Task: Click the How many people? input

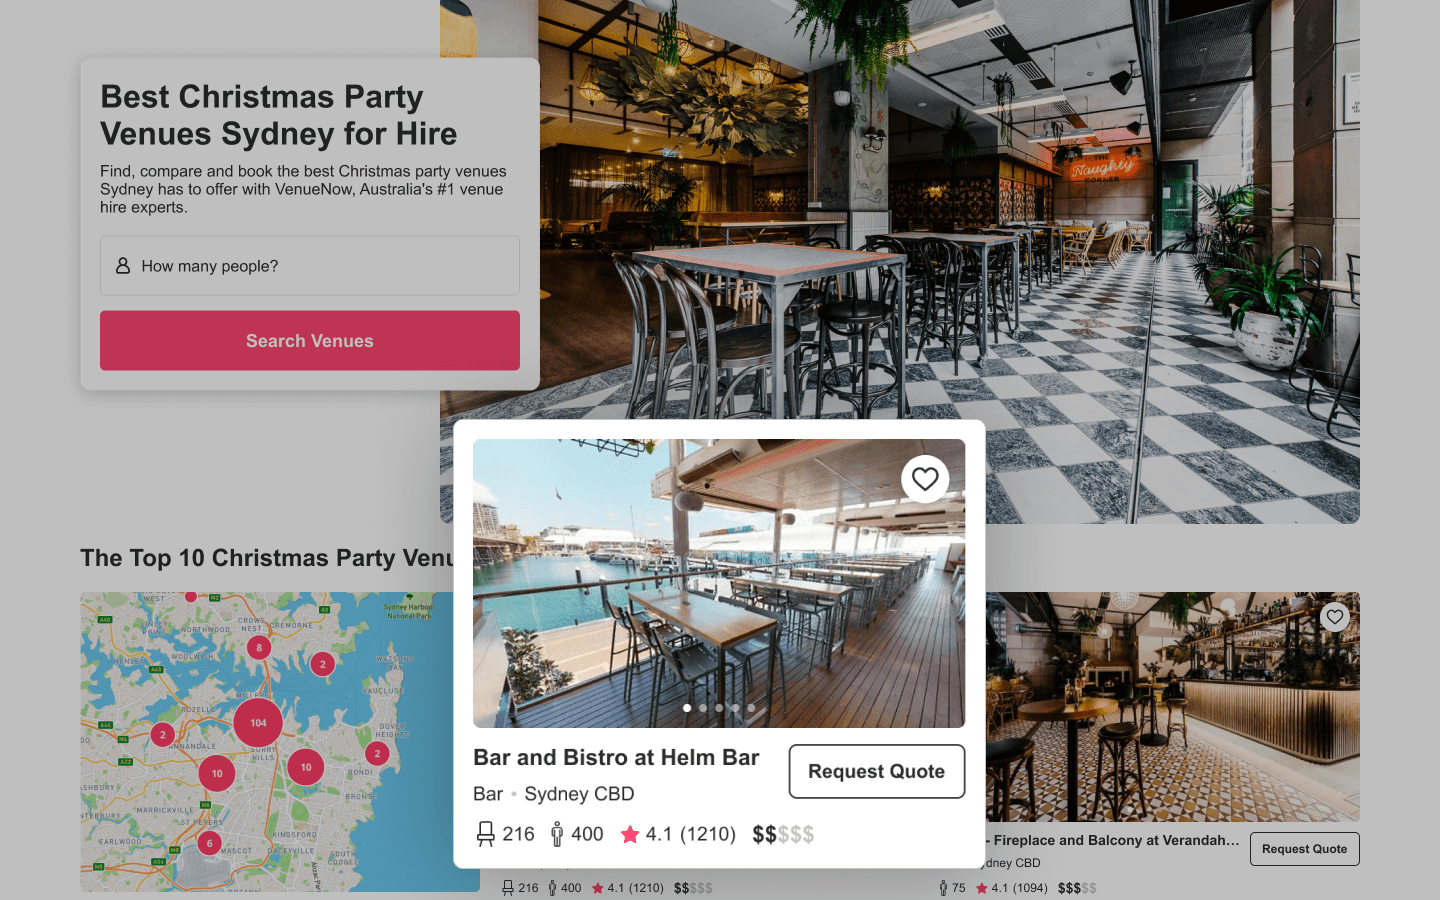Action: point(310,266)
